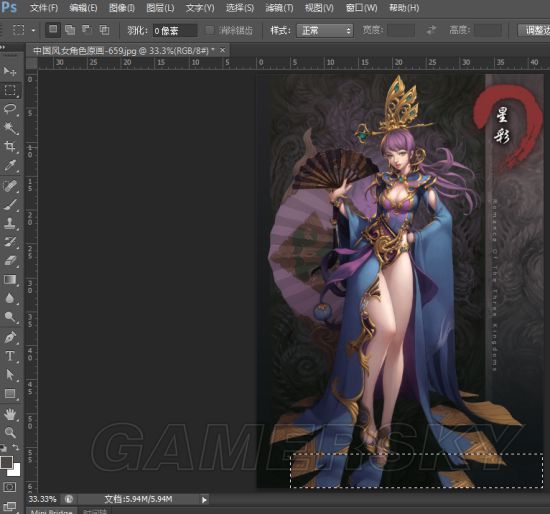The image size is (550, 514).
Task: Change the screen mode
Action: pyautogui.click(x=9, y=507)
